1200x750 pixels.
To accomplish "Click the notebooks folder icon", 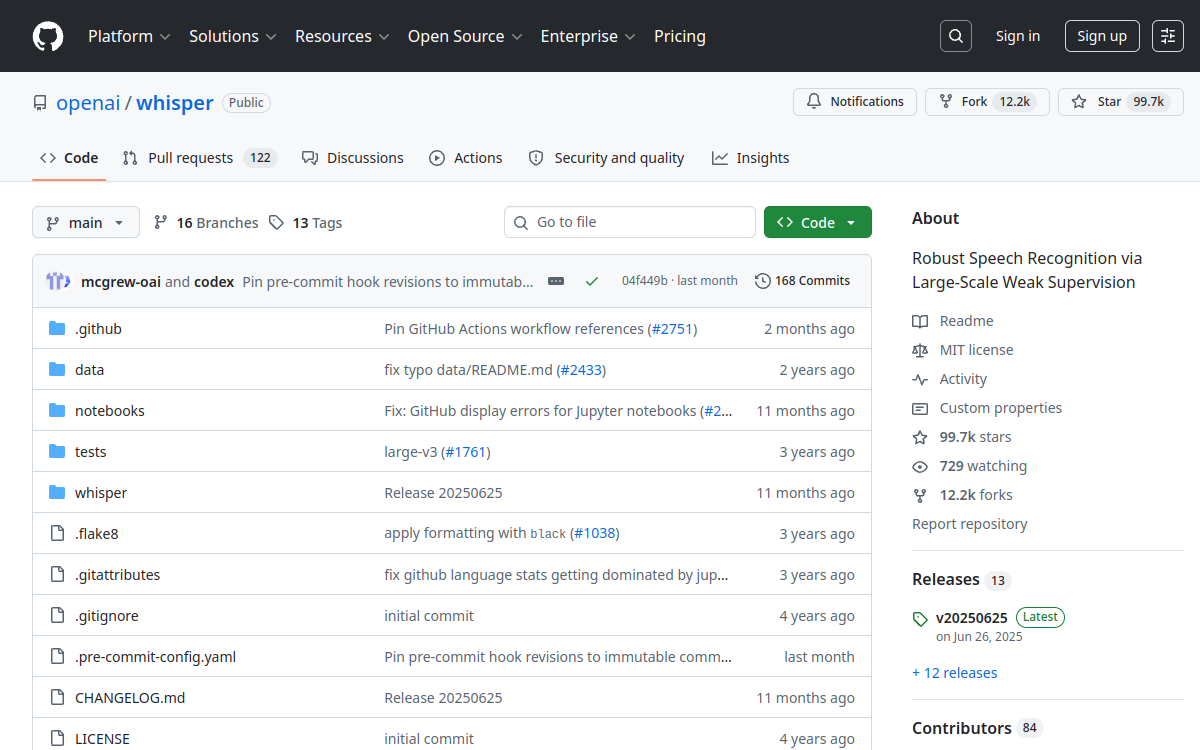I will (57, 411).
